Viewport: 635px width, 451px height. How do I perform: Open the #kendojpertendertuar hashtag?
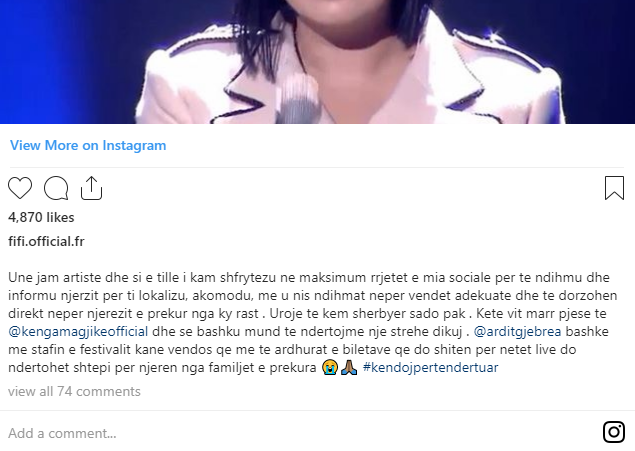[430, 368]
